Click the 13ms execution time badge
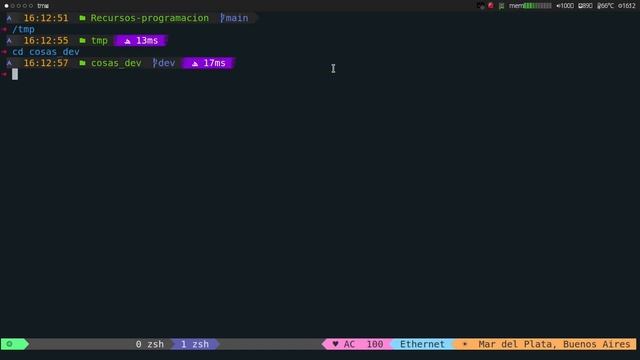This screenshot has width=640, height=360. [141, 40]
